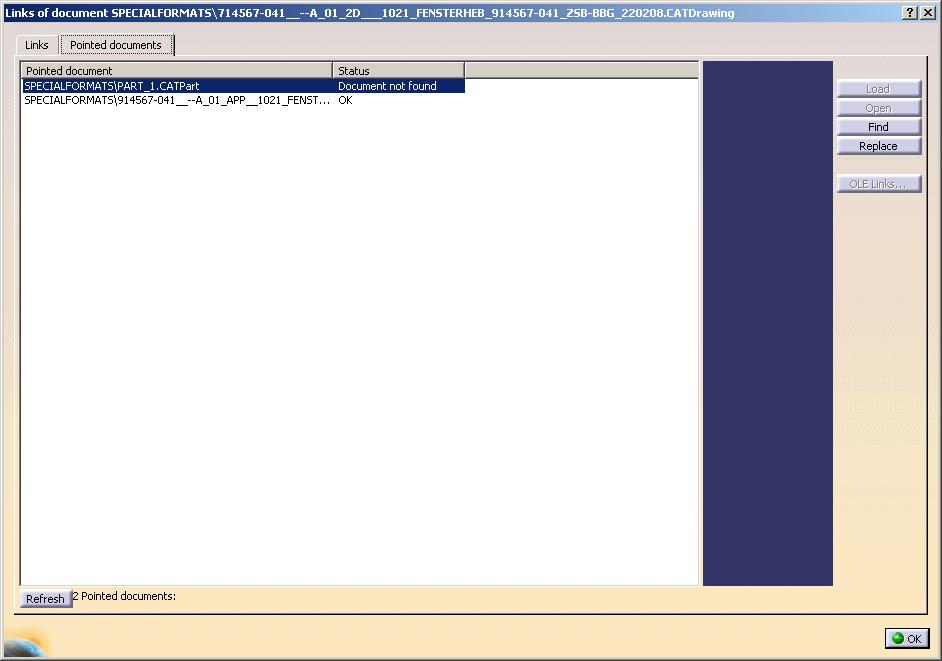
Task: Click the Status column header
Action: [399, 70]
